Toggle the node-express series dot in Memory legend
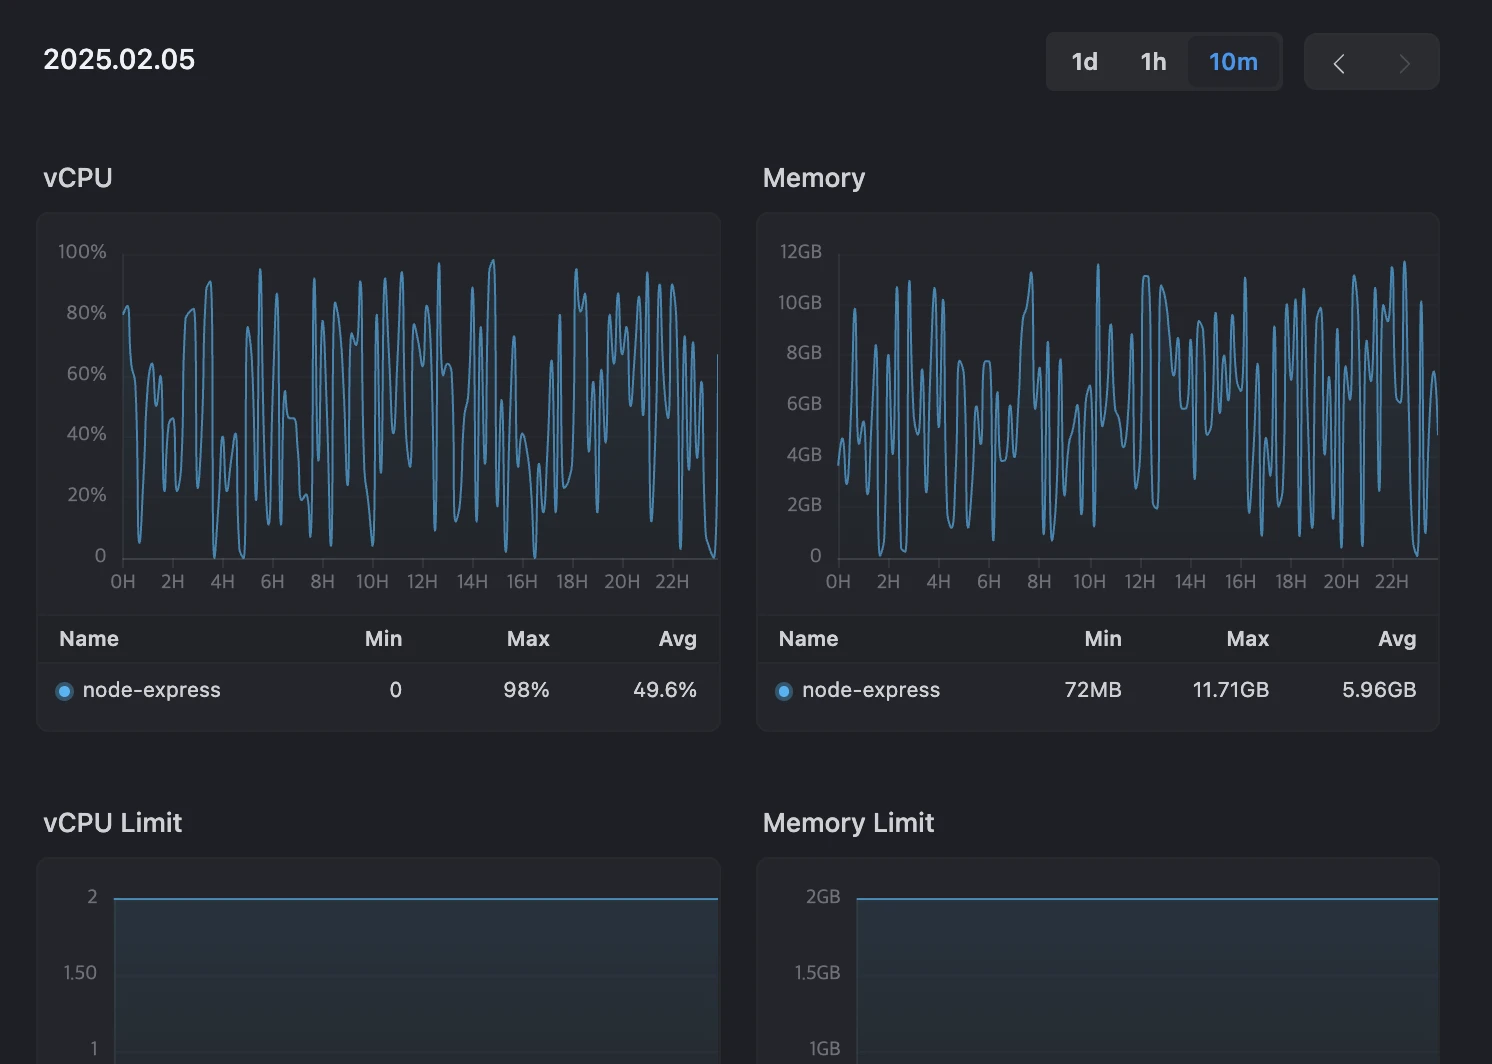The width and height of the screenshot is (1492, 1064). (x=784, y=690)
